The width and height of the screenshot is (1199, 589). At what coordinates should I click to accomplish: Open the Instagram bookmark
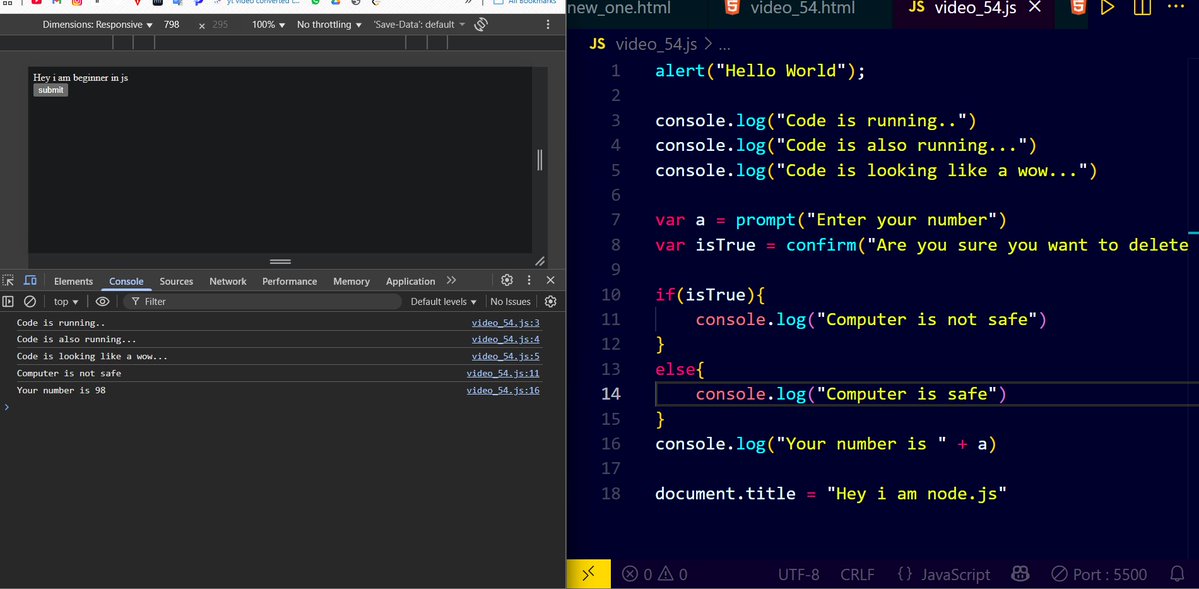coord(76,2)
